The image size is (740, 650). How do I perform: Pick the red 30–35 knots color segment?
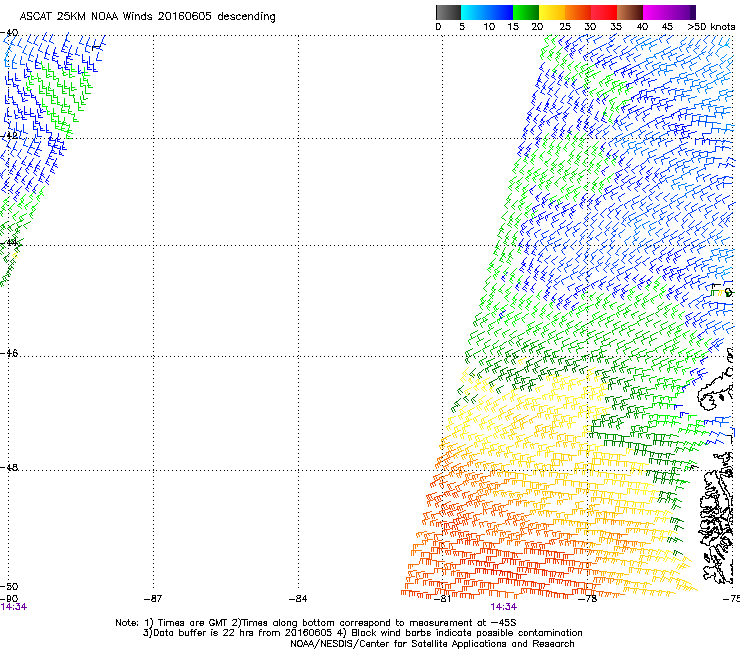click(604, 12)
